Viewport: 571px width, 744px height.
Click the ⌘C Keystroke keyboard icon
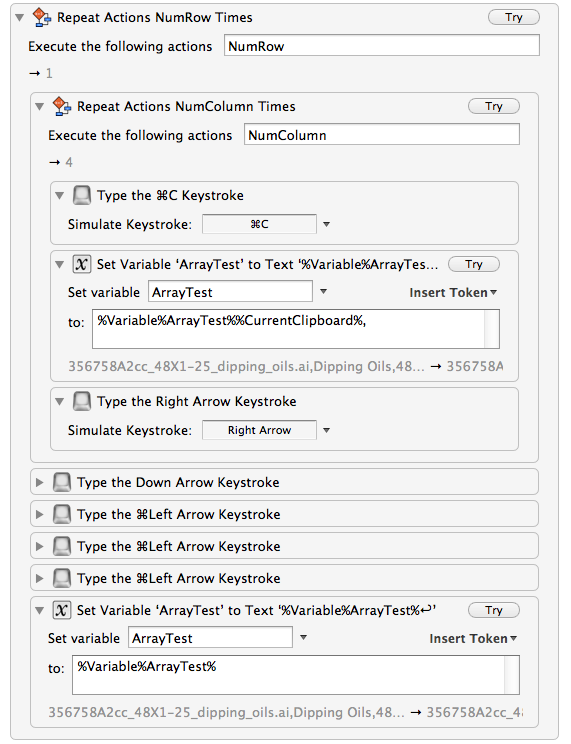82,195
